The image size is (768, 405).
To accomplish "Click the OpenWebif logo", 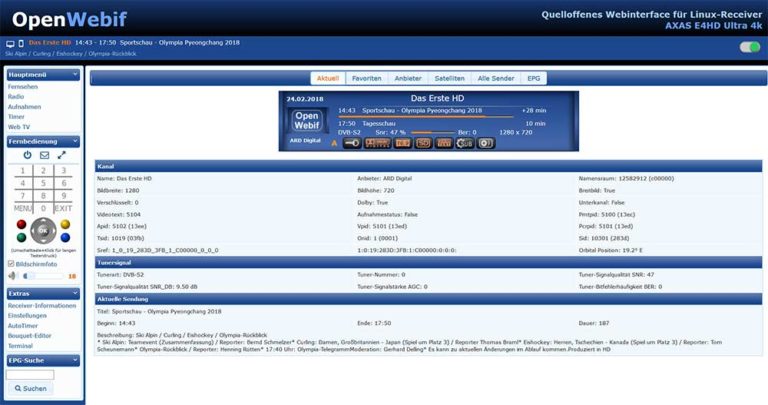I will pyautogui.click(x=69, y=20).
